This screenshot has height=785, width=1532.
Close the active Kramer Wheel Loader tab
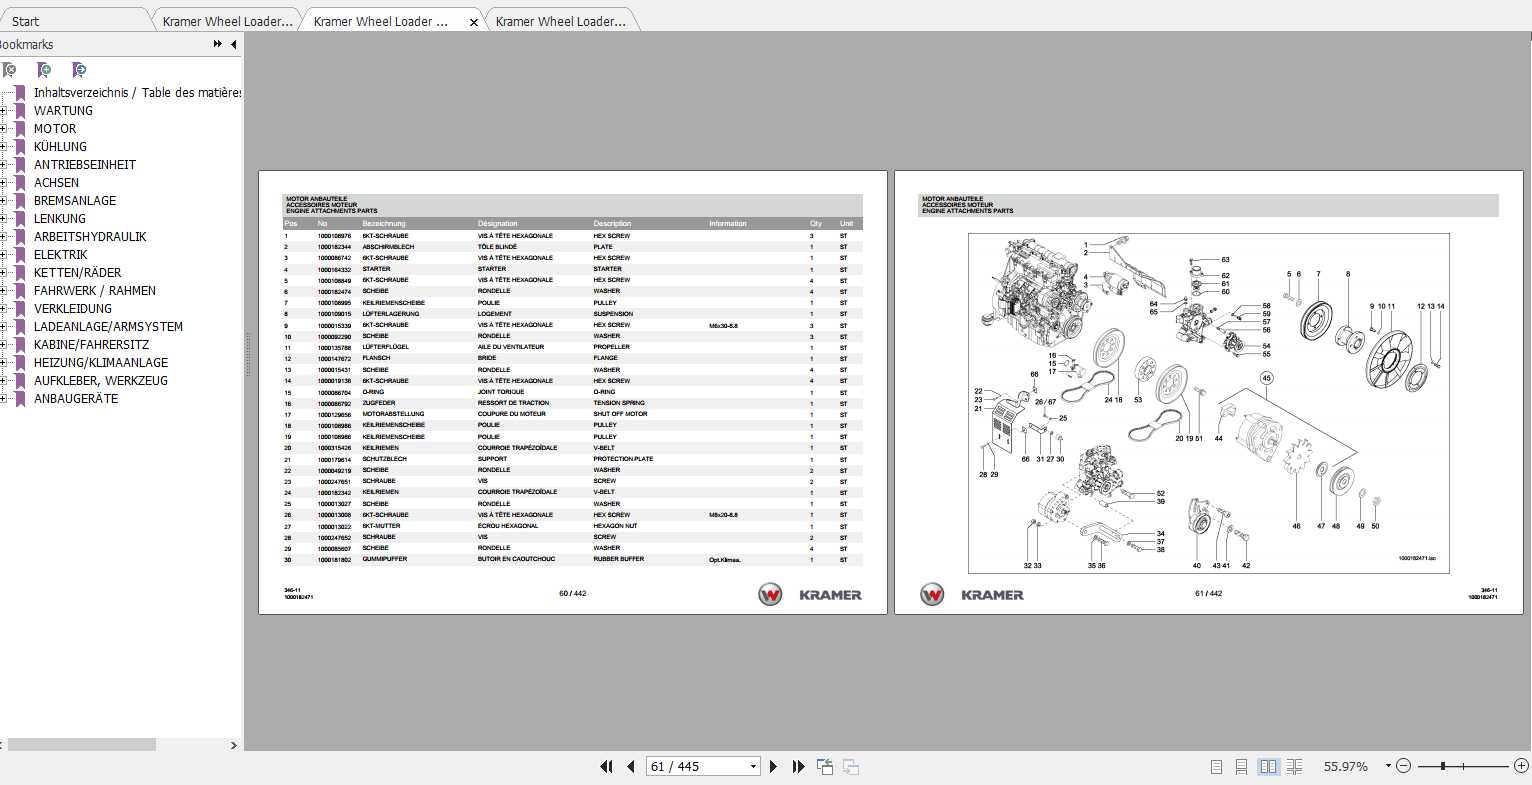coord(473,22)
